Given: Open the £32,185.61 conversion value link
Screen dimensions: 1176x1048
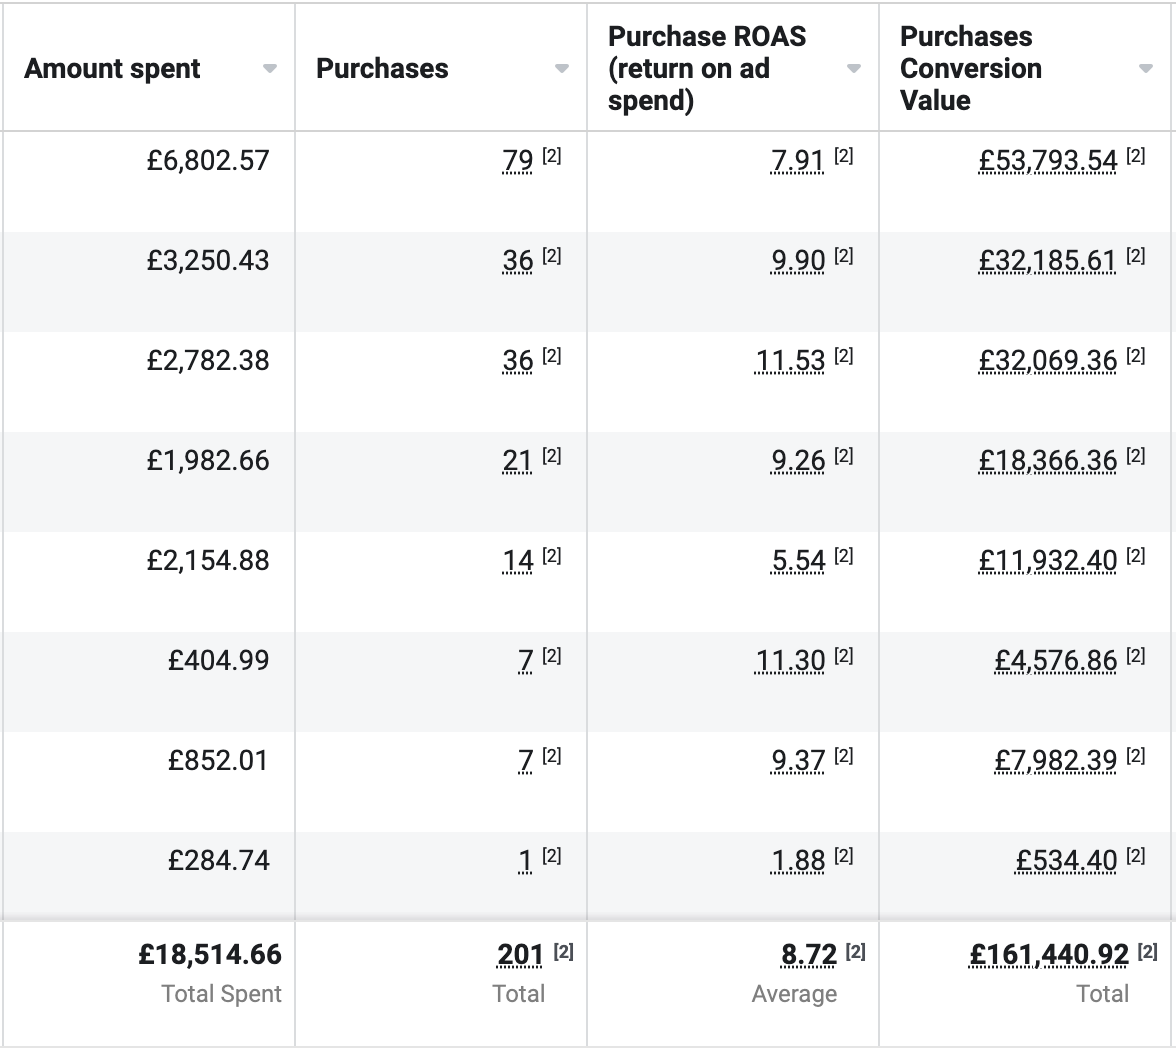Looking at the screenshot, I should click(x=1047, y=261).
